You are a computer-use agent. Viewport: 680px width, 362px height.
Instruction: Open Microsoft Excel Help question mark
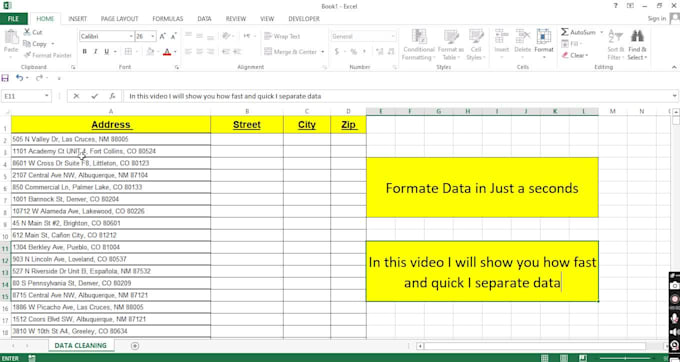[615, 6]
